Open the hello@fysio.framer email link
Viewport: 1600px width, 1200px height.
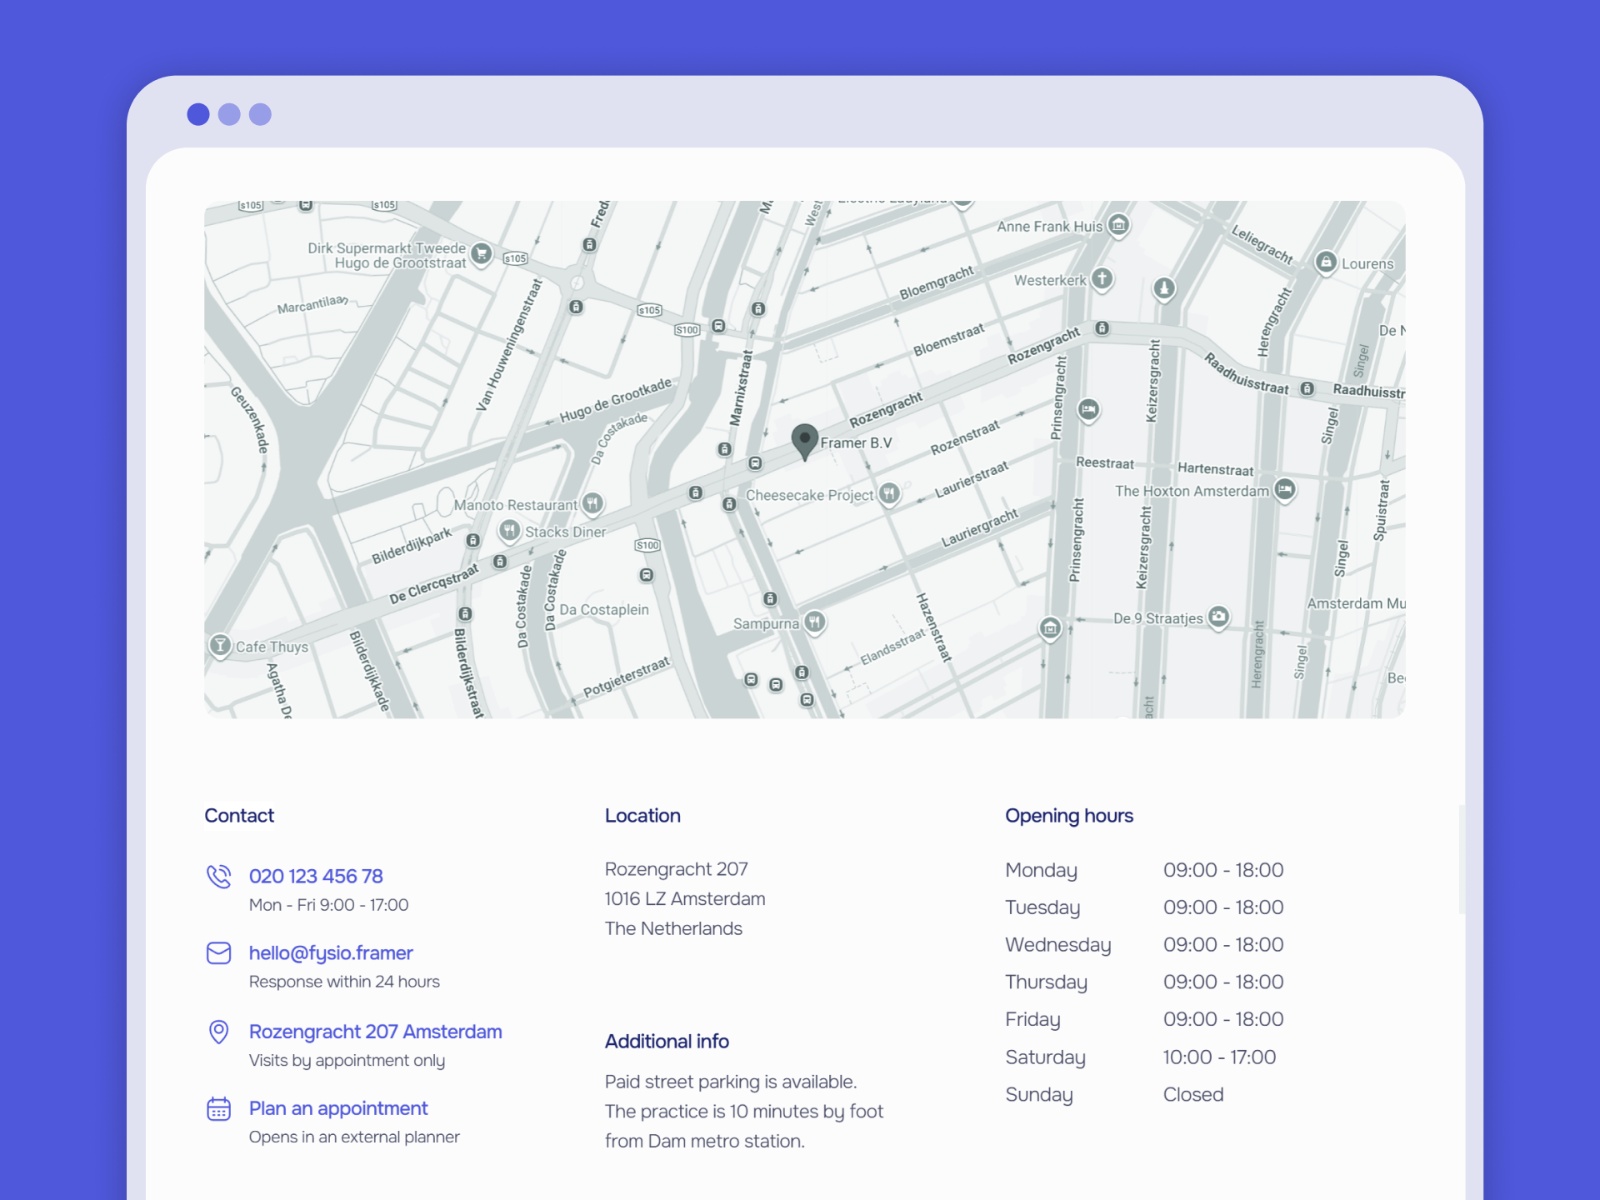pos(331,953)
